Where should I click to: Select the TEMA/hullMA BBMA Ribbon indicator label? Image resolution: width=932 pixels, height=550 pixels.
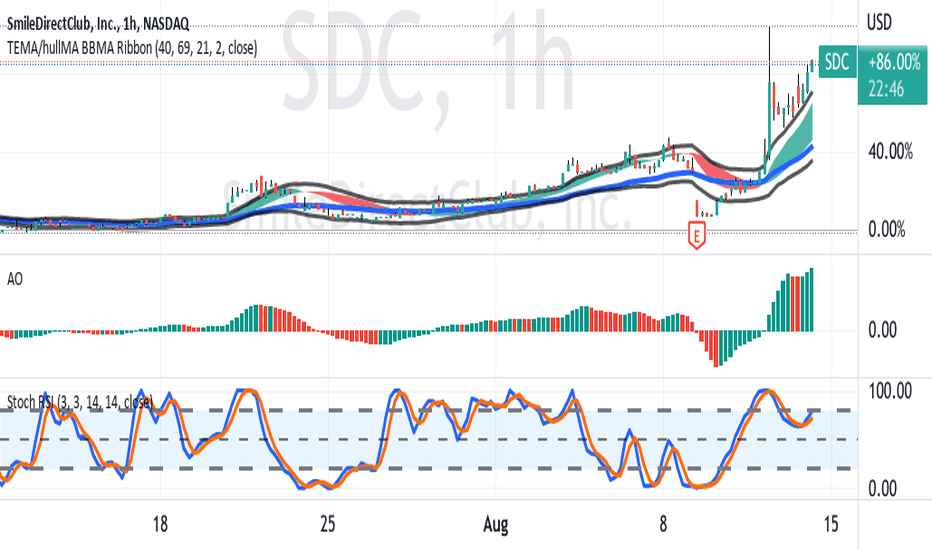point(132,48)
